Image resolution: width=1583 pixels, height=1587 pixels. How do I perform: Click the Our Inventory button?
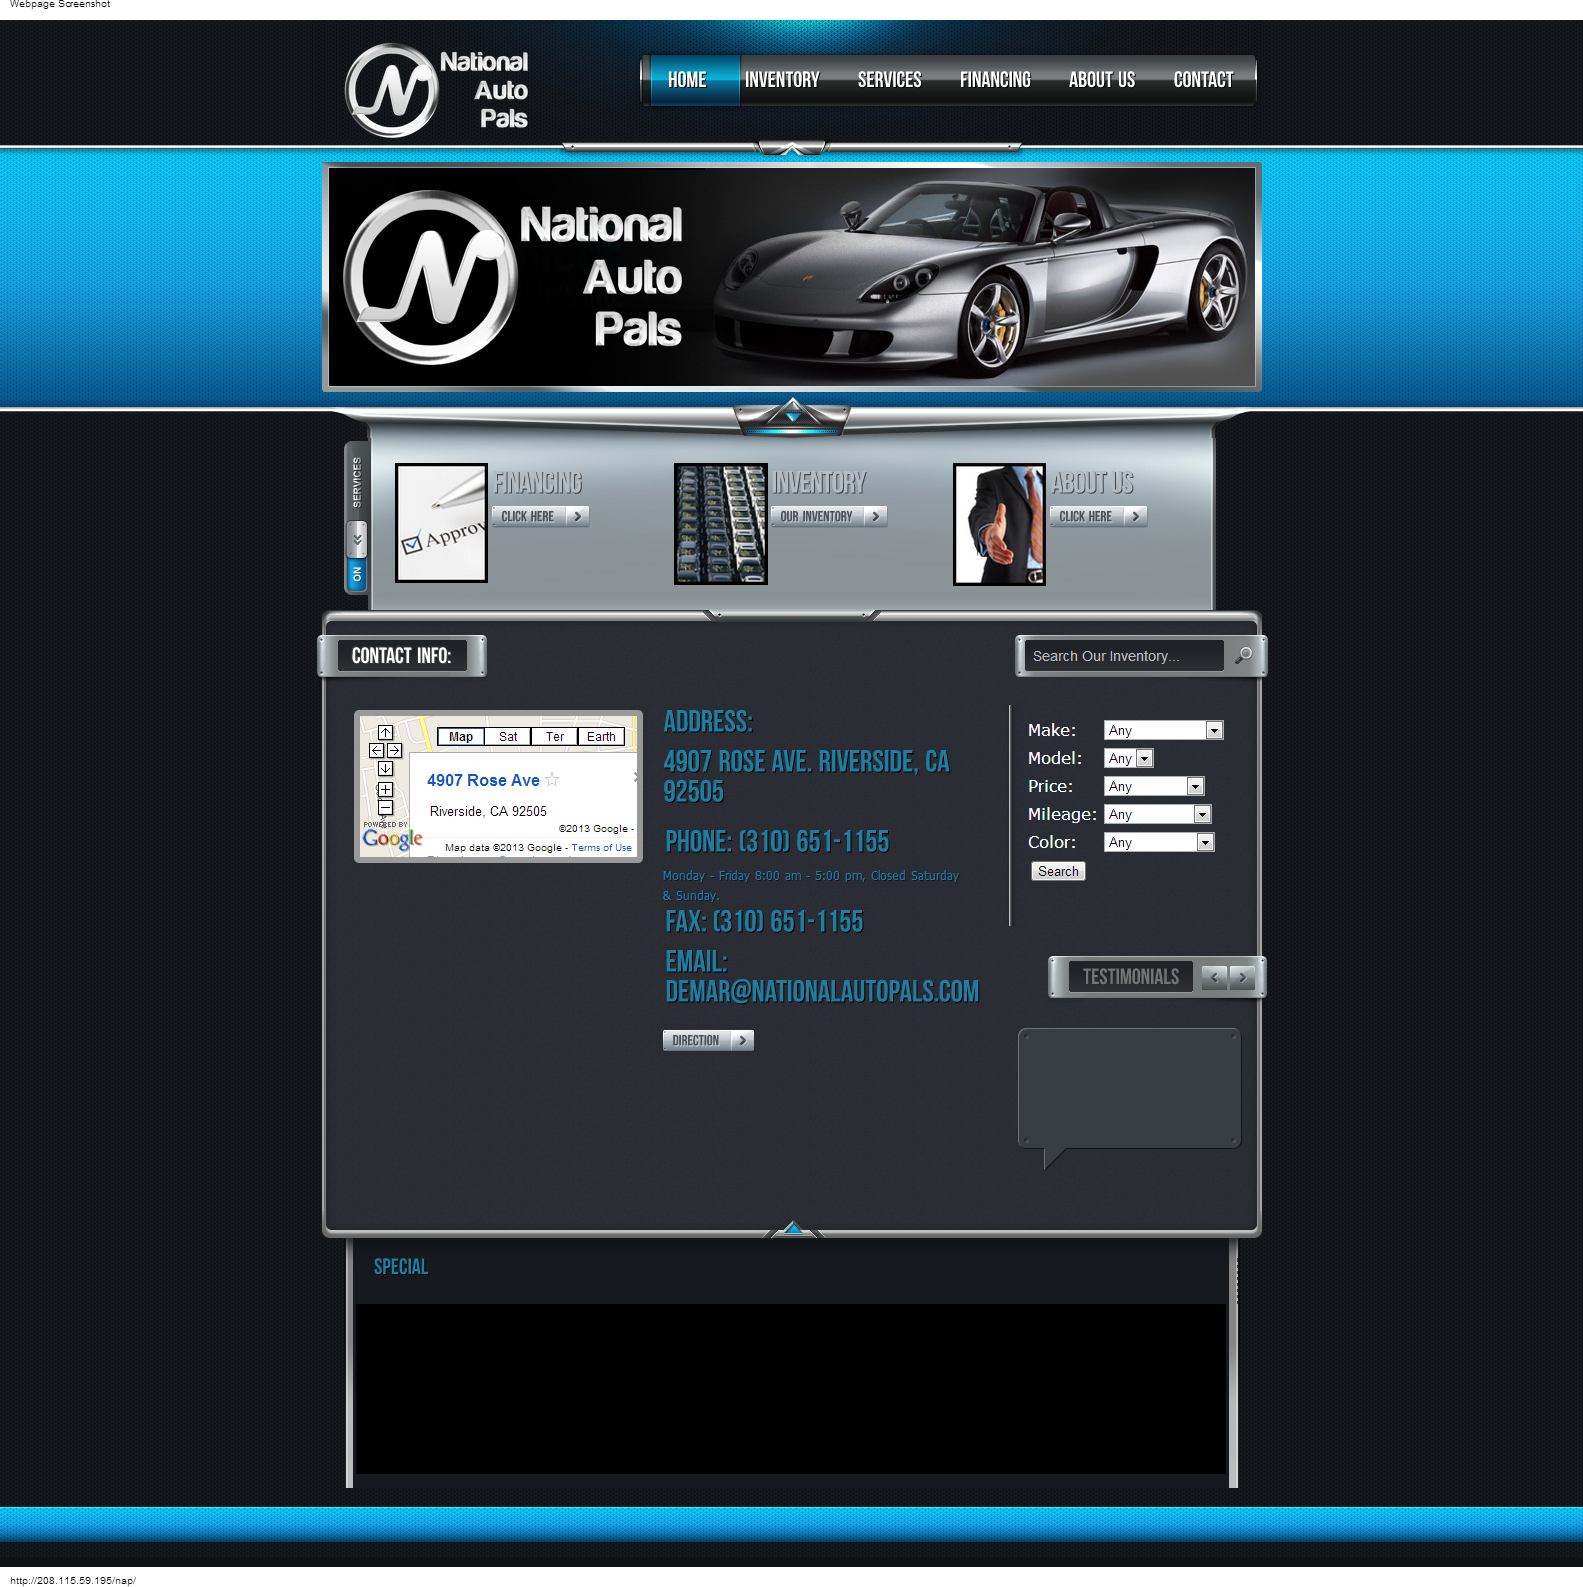829,516
